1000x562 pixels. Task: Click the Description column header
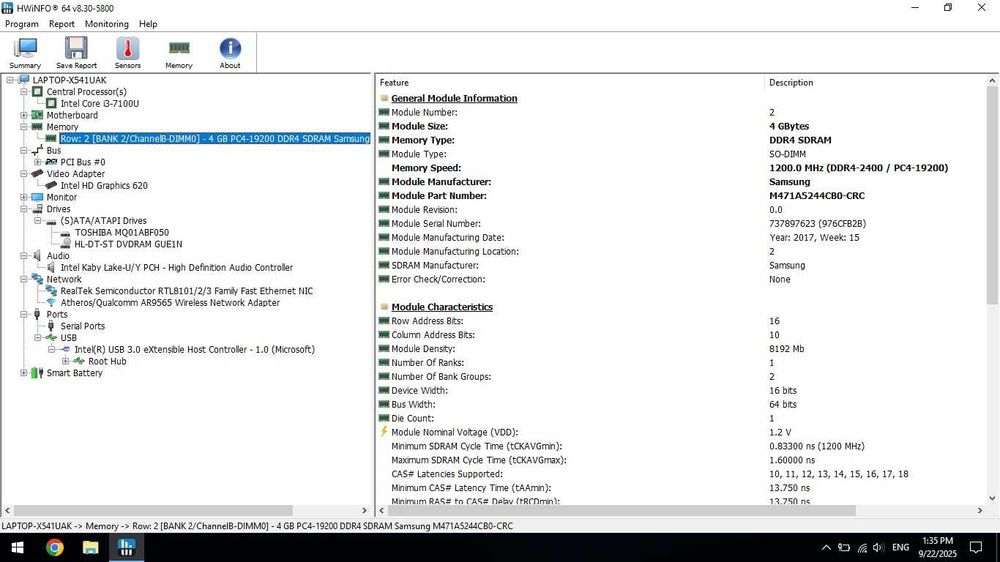[x=791, y=83]
